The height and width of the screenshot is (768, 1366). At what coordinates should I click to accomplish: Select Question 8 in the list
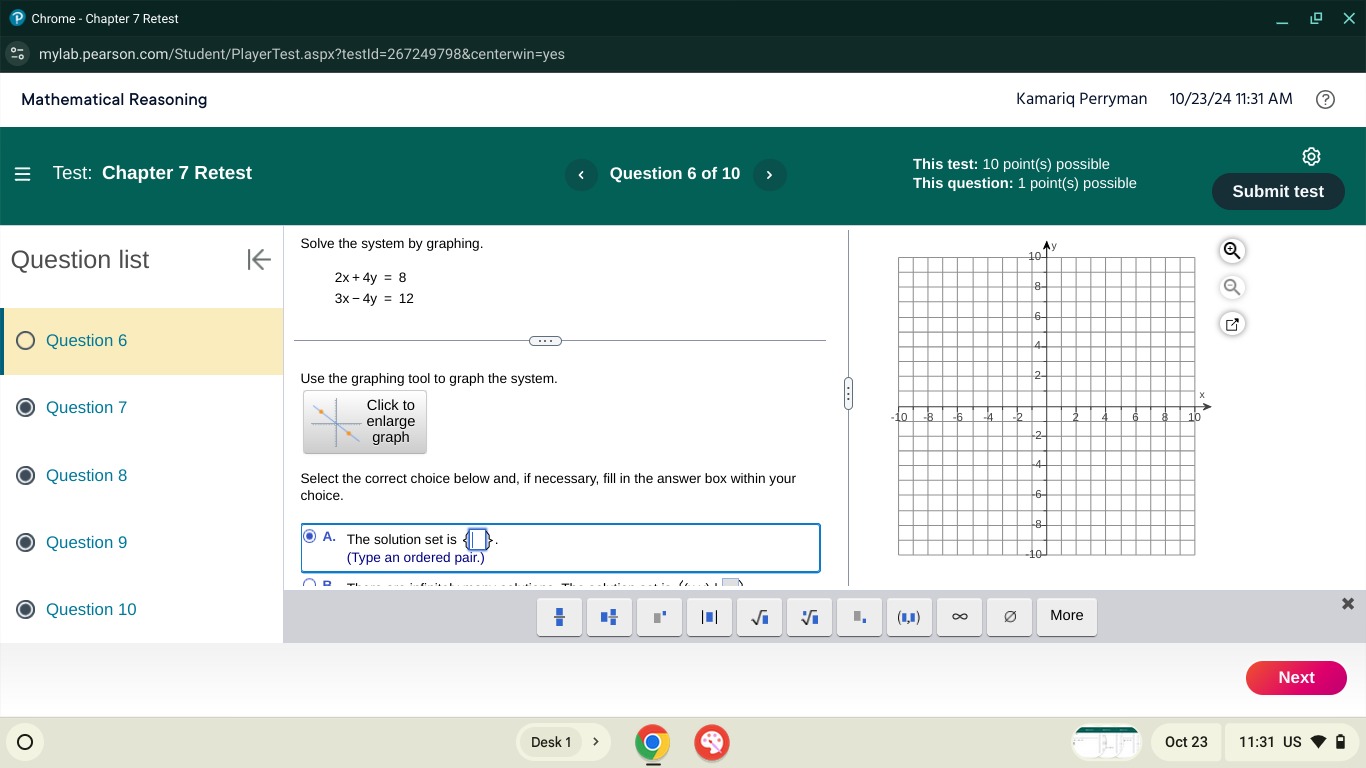142,475
